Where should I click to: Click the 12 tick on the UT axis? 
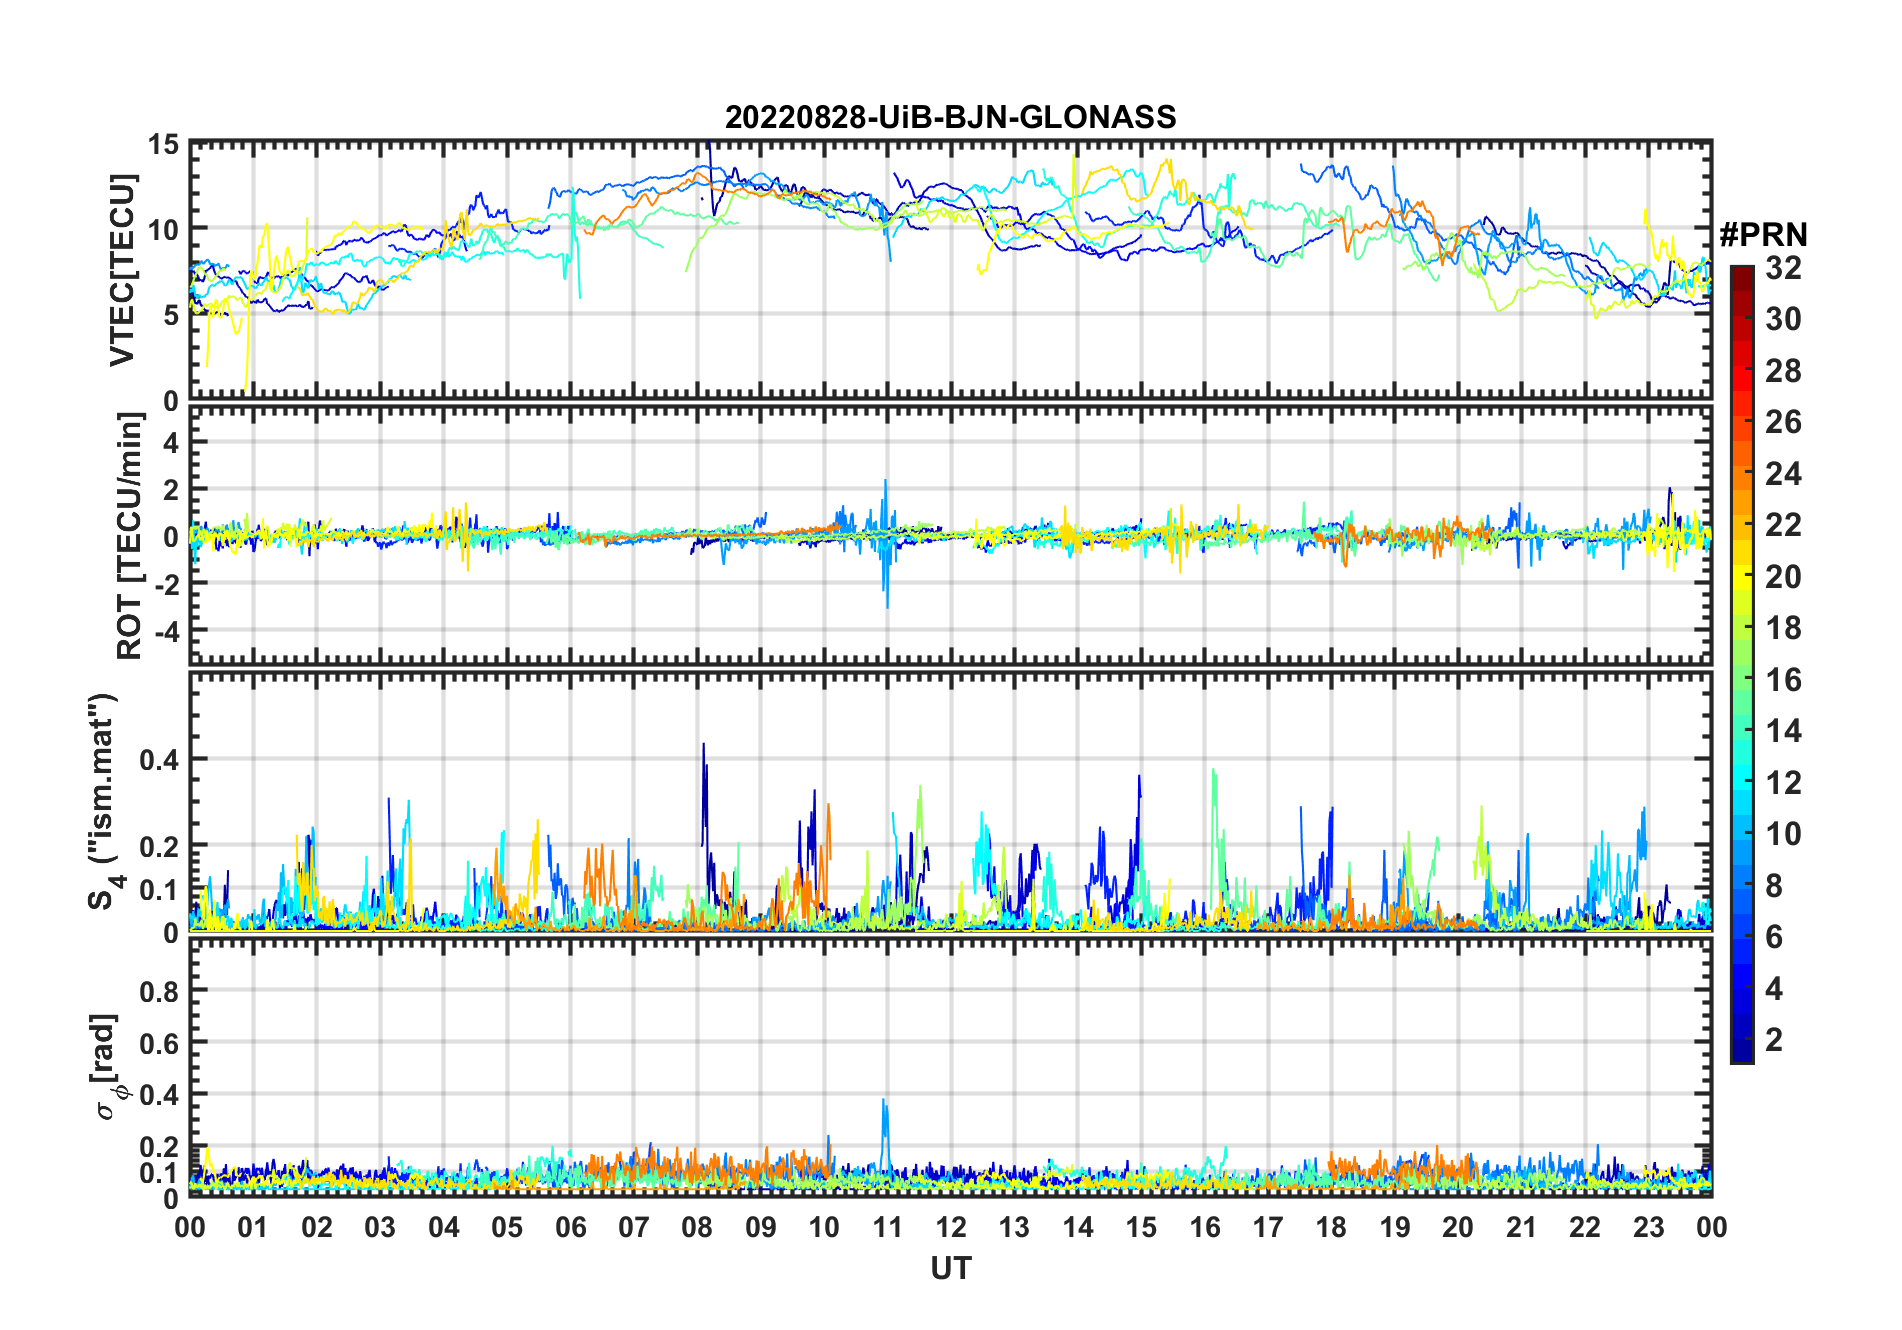[x=950, y=1227]
